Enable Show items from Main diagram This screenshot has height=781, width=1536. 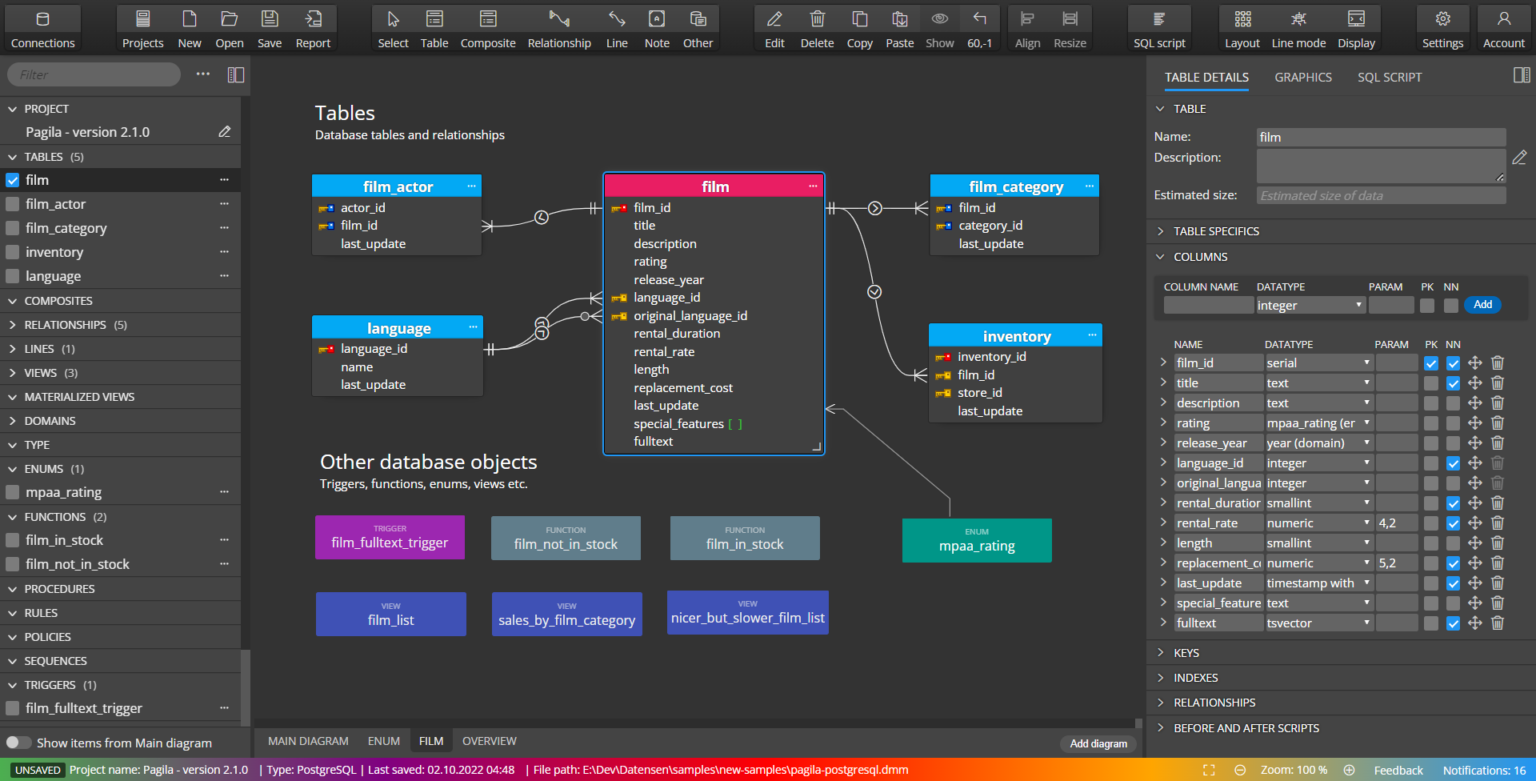pos(18,743)
